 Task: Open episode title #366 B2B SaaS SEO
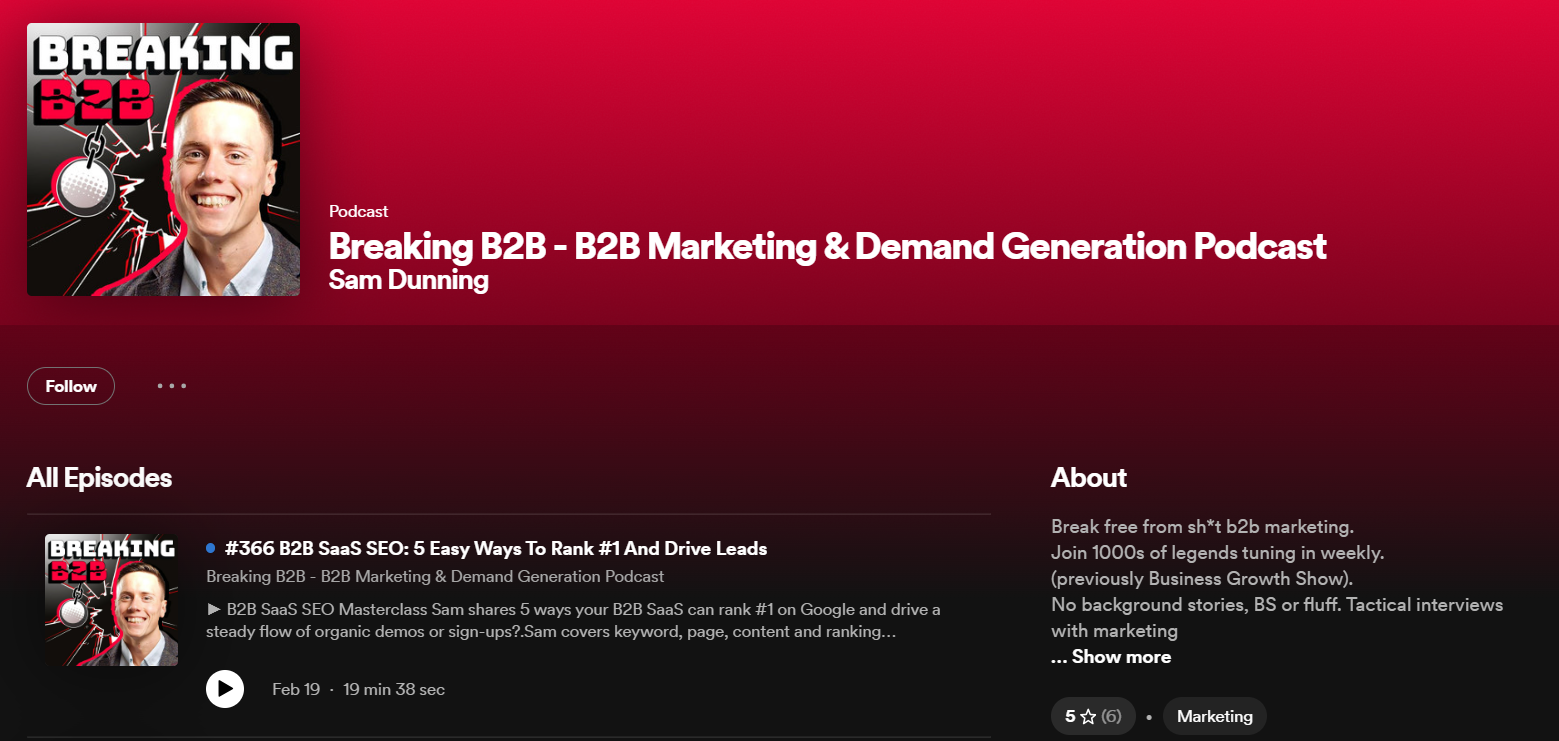click(x=496, y=548)
